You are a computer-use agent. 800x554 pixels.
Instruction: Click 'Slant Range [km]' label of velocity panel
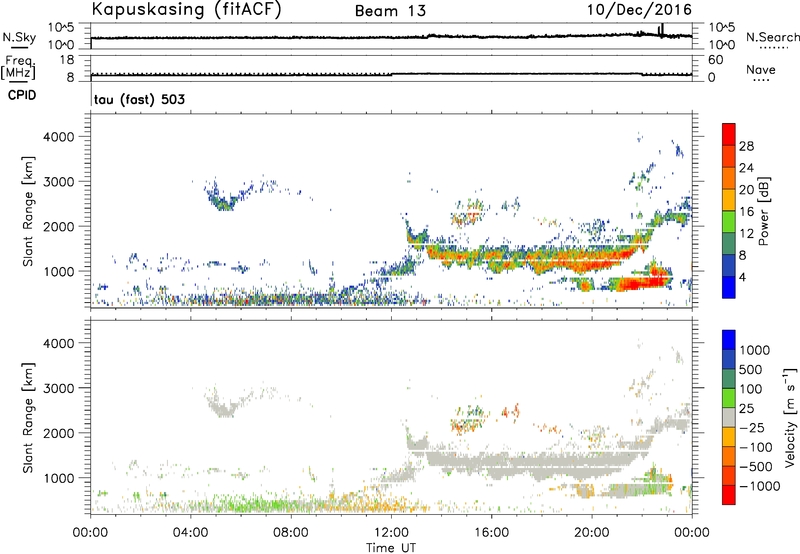pos(28,418)
